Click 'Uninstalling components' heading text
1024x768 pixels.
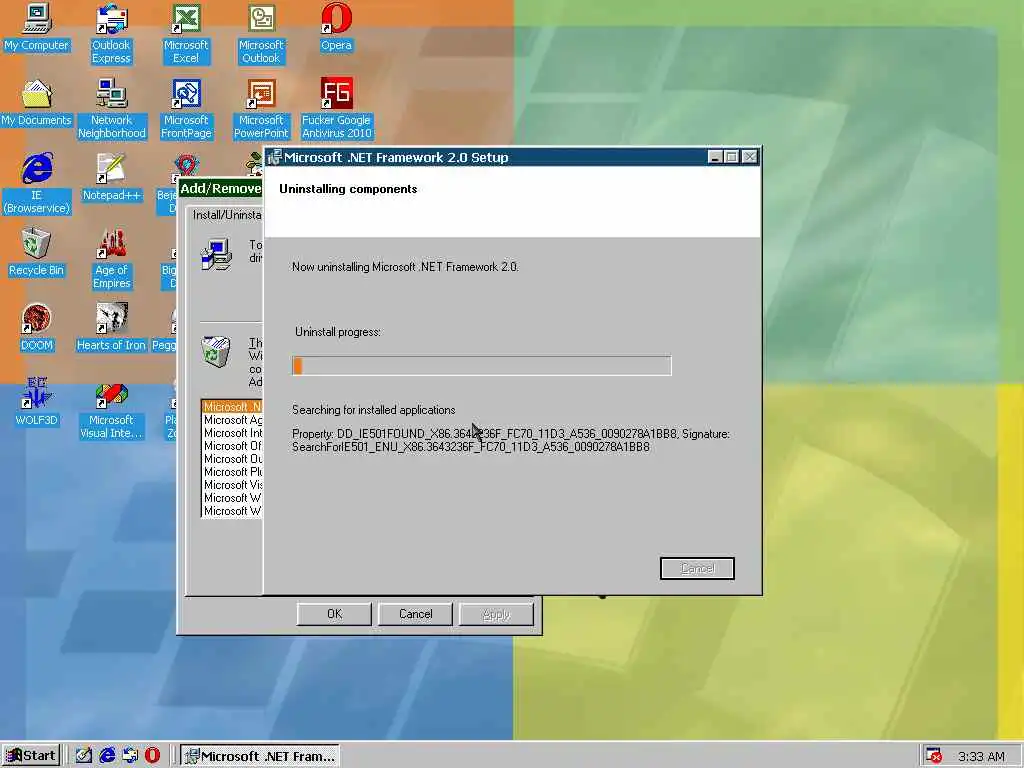(348, 189)
